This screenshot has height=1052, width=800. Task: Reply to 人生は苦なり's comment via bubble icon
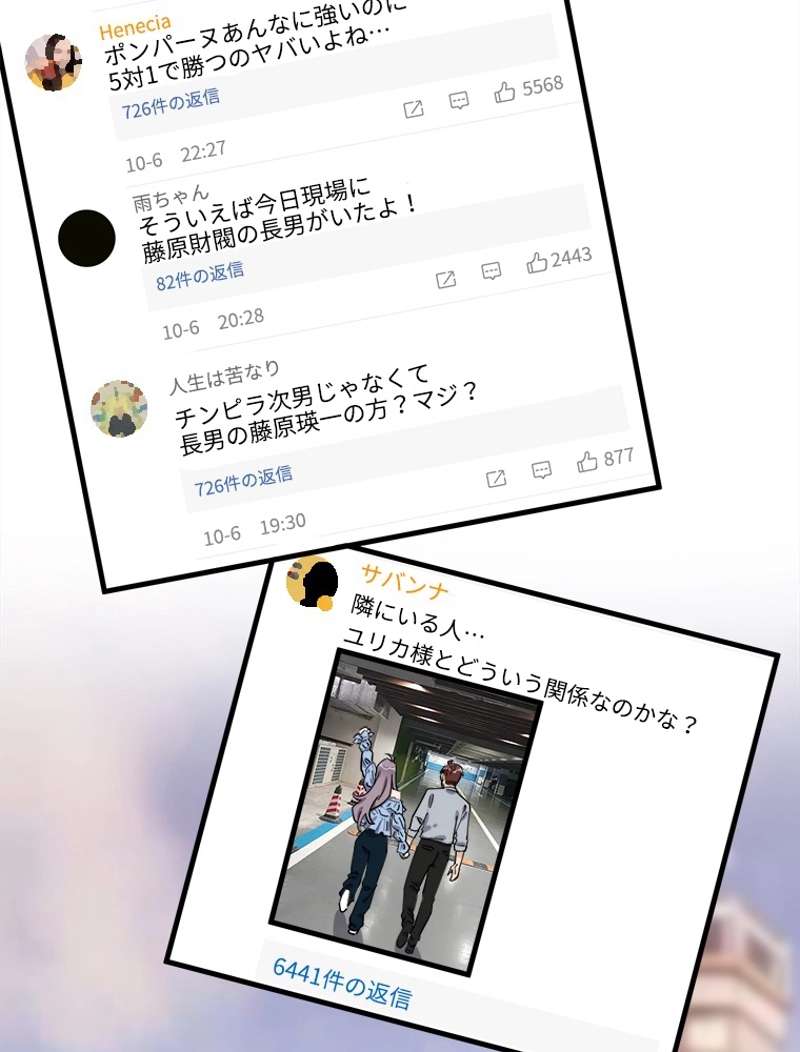pos(542,470)
